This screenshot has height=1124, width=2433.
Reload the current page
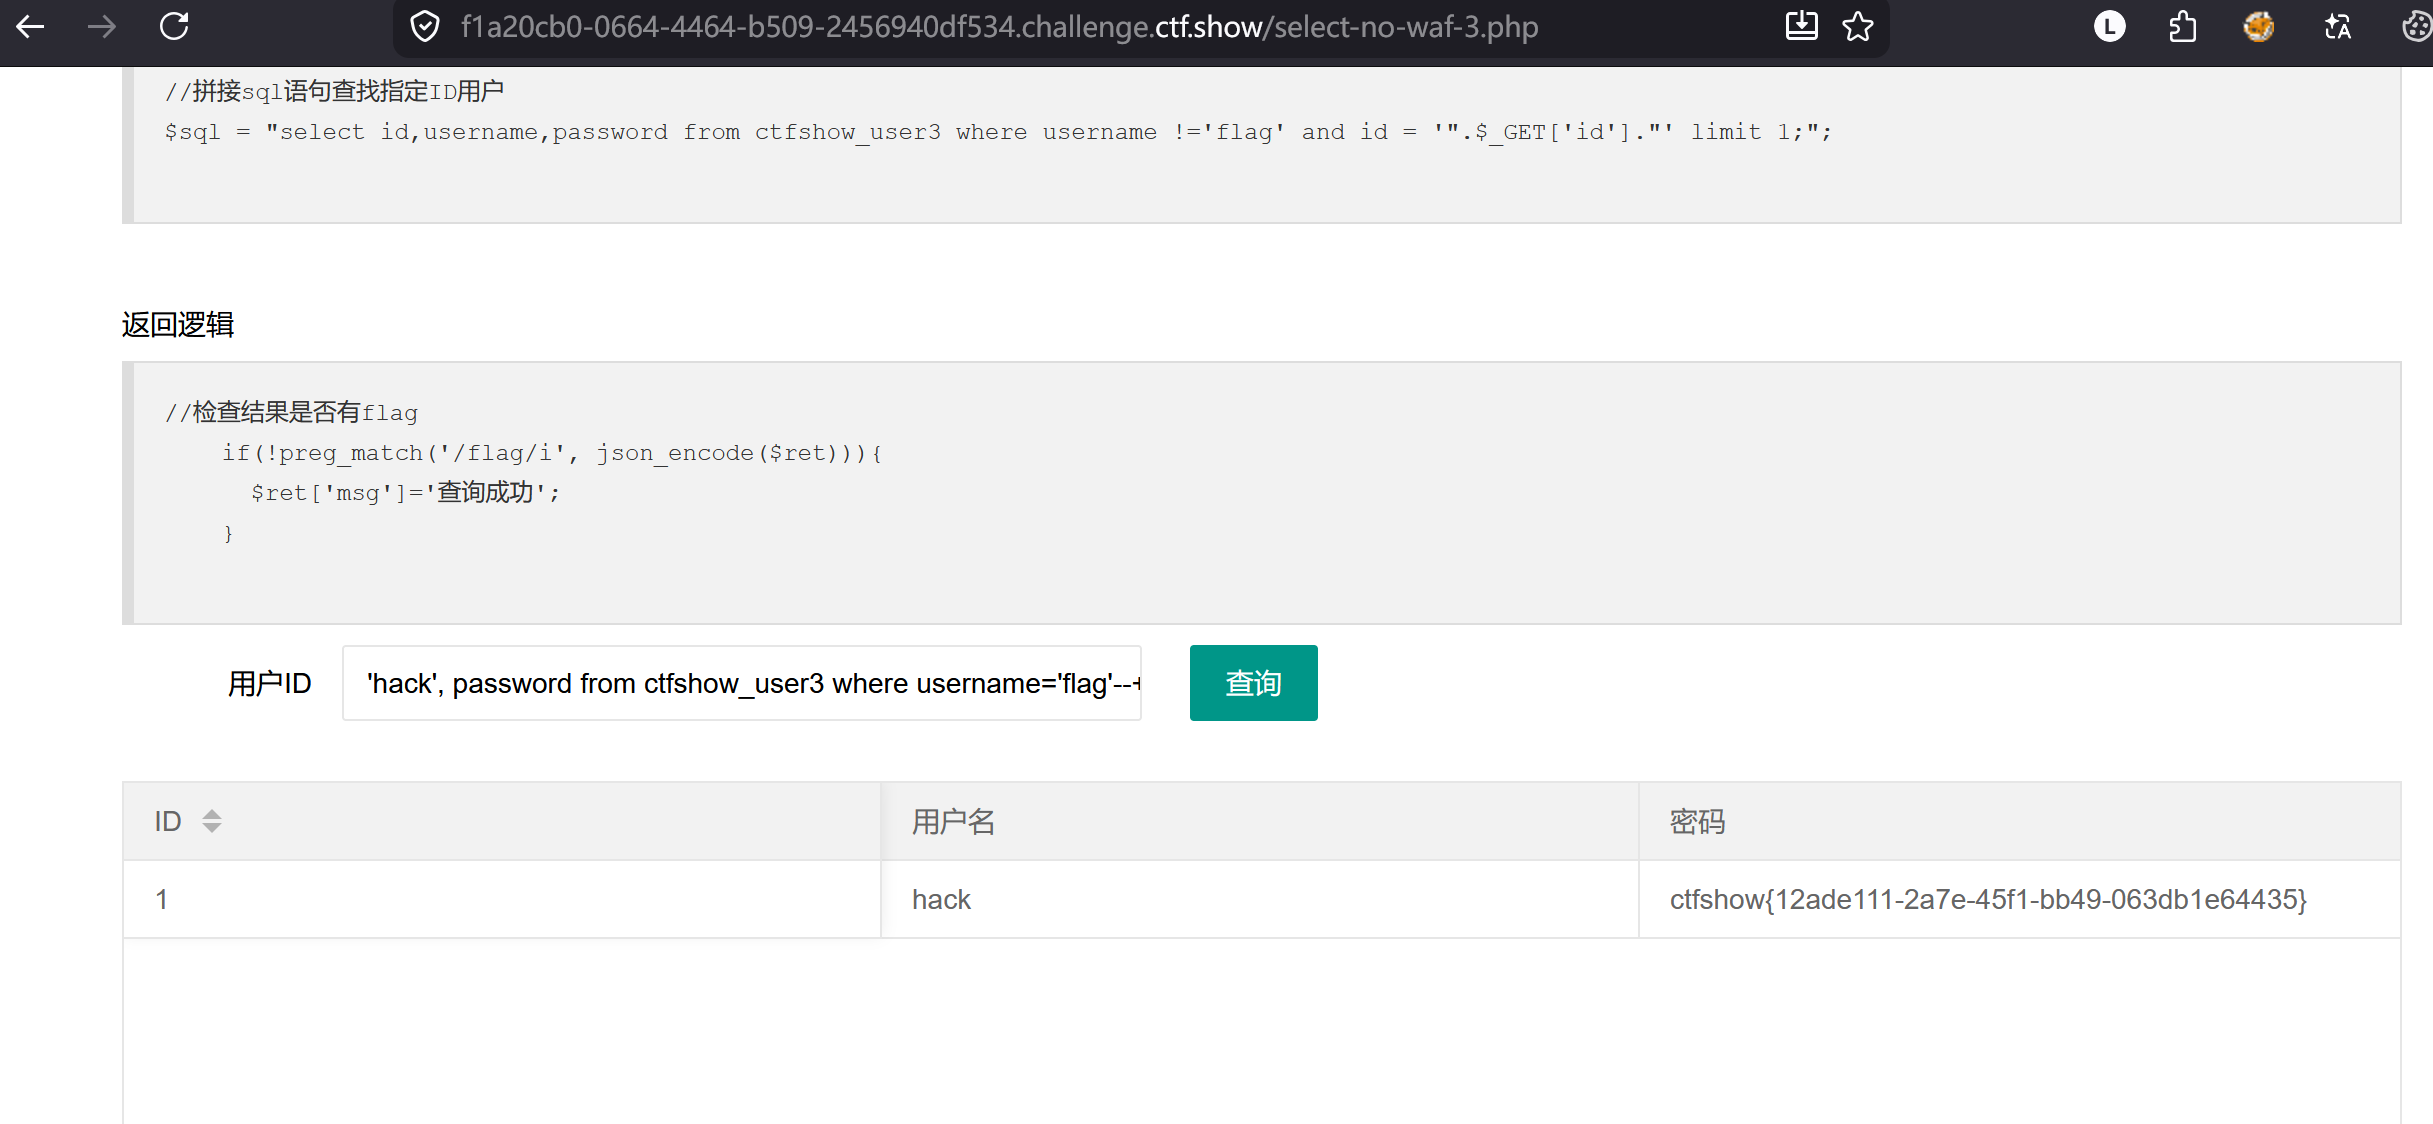pyautogui.click(x=174, y=27)
